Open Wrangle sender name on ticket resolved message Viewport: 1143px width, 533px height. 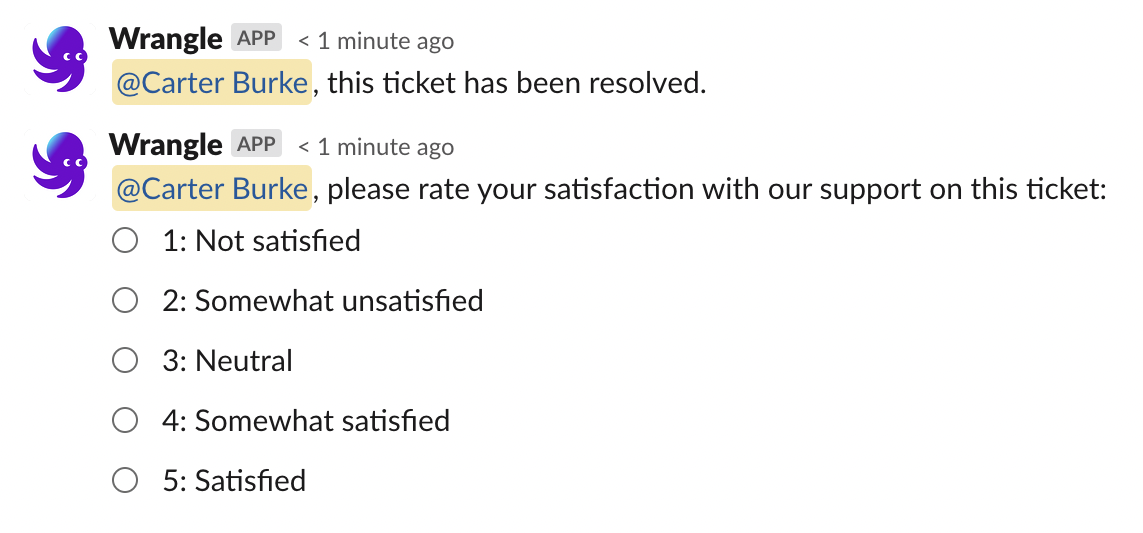165,39
